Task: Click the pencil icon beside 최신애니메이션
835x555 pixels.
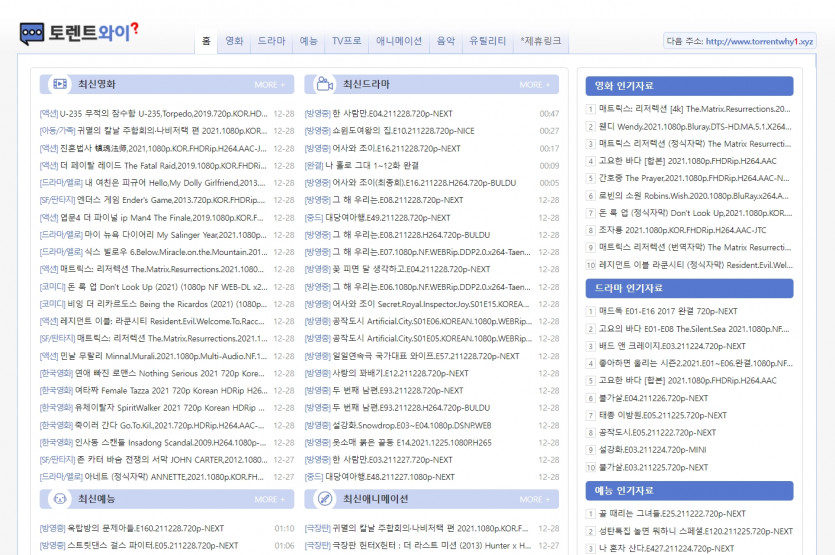Action: 325,499
